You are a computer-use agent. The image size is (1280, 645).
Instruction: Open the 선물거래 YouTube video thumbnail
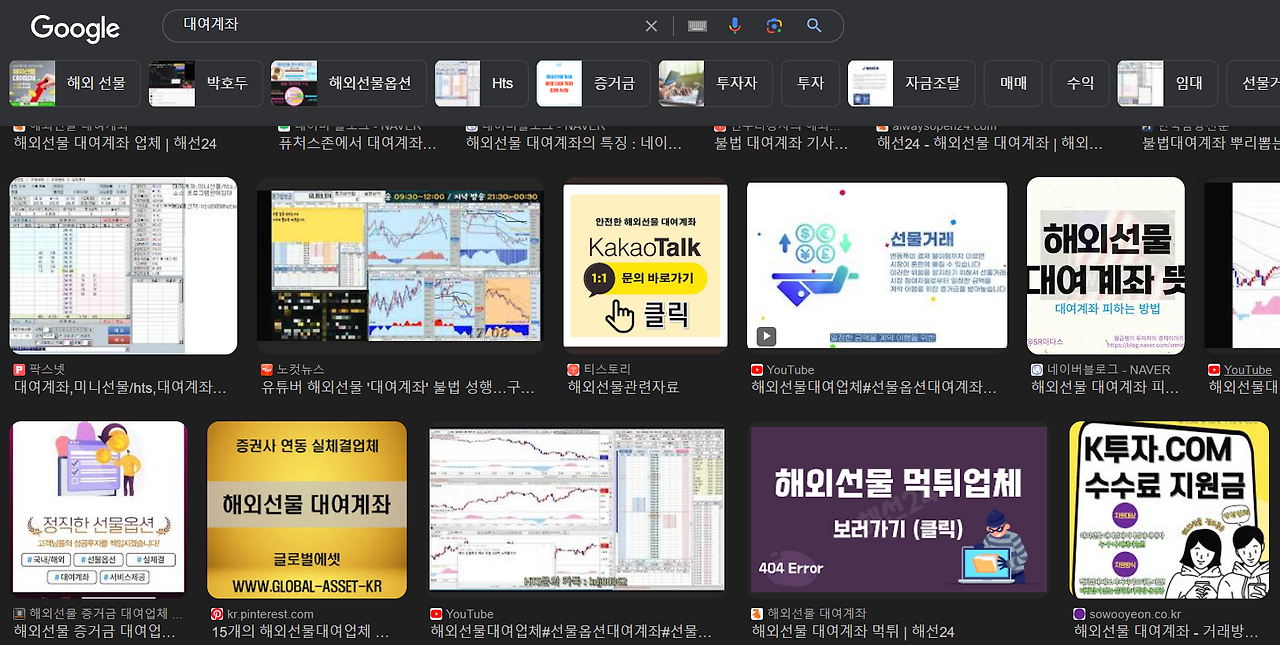coord(877,266)
